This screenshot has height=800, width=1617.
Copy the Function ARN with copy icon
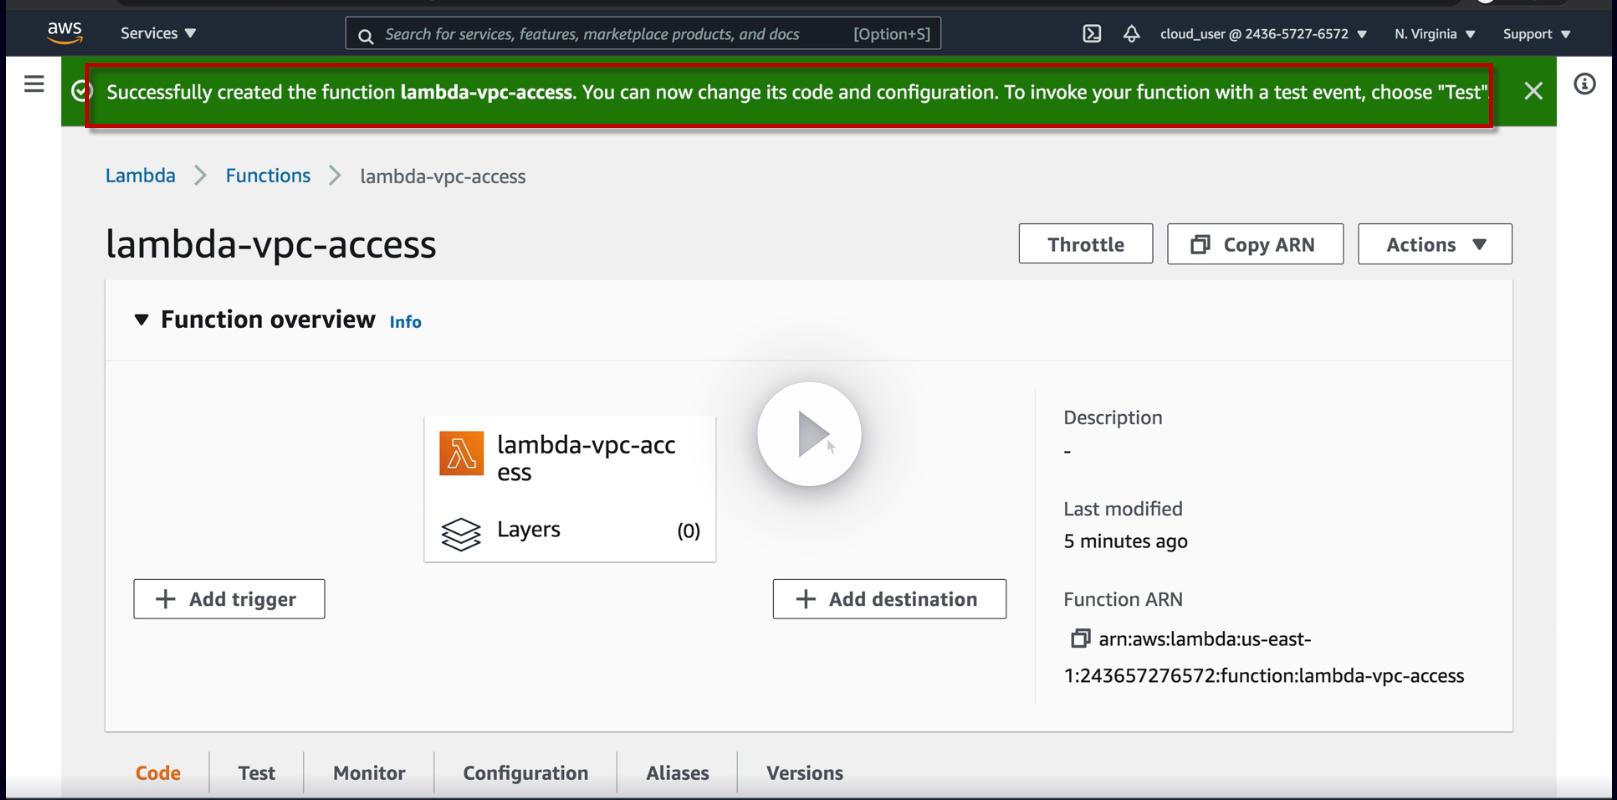tap(1080, 638)
